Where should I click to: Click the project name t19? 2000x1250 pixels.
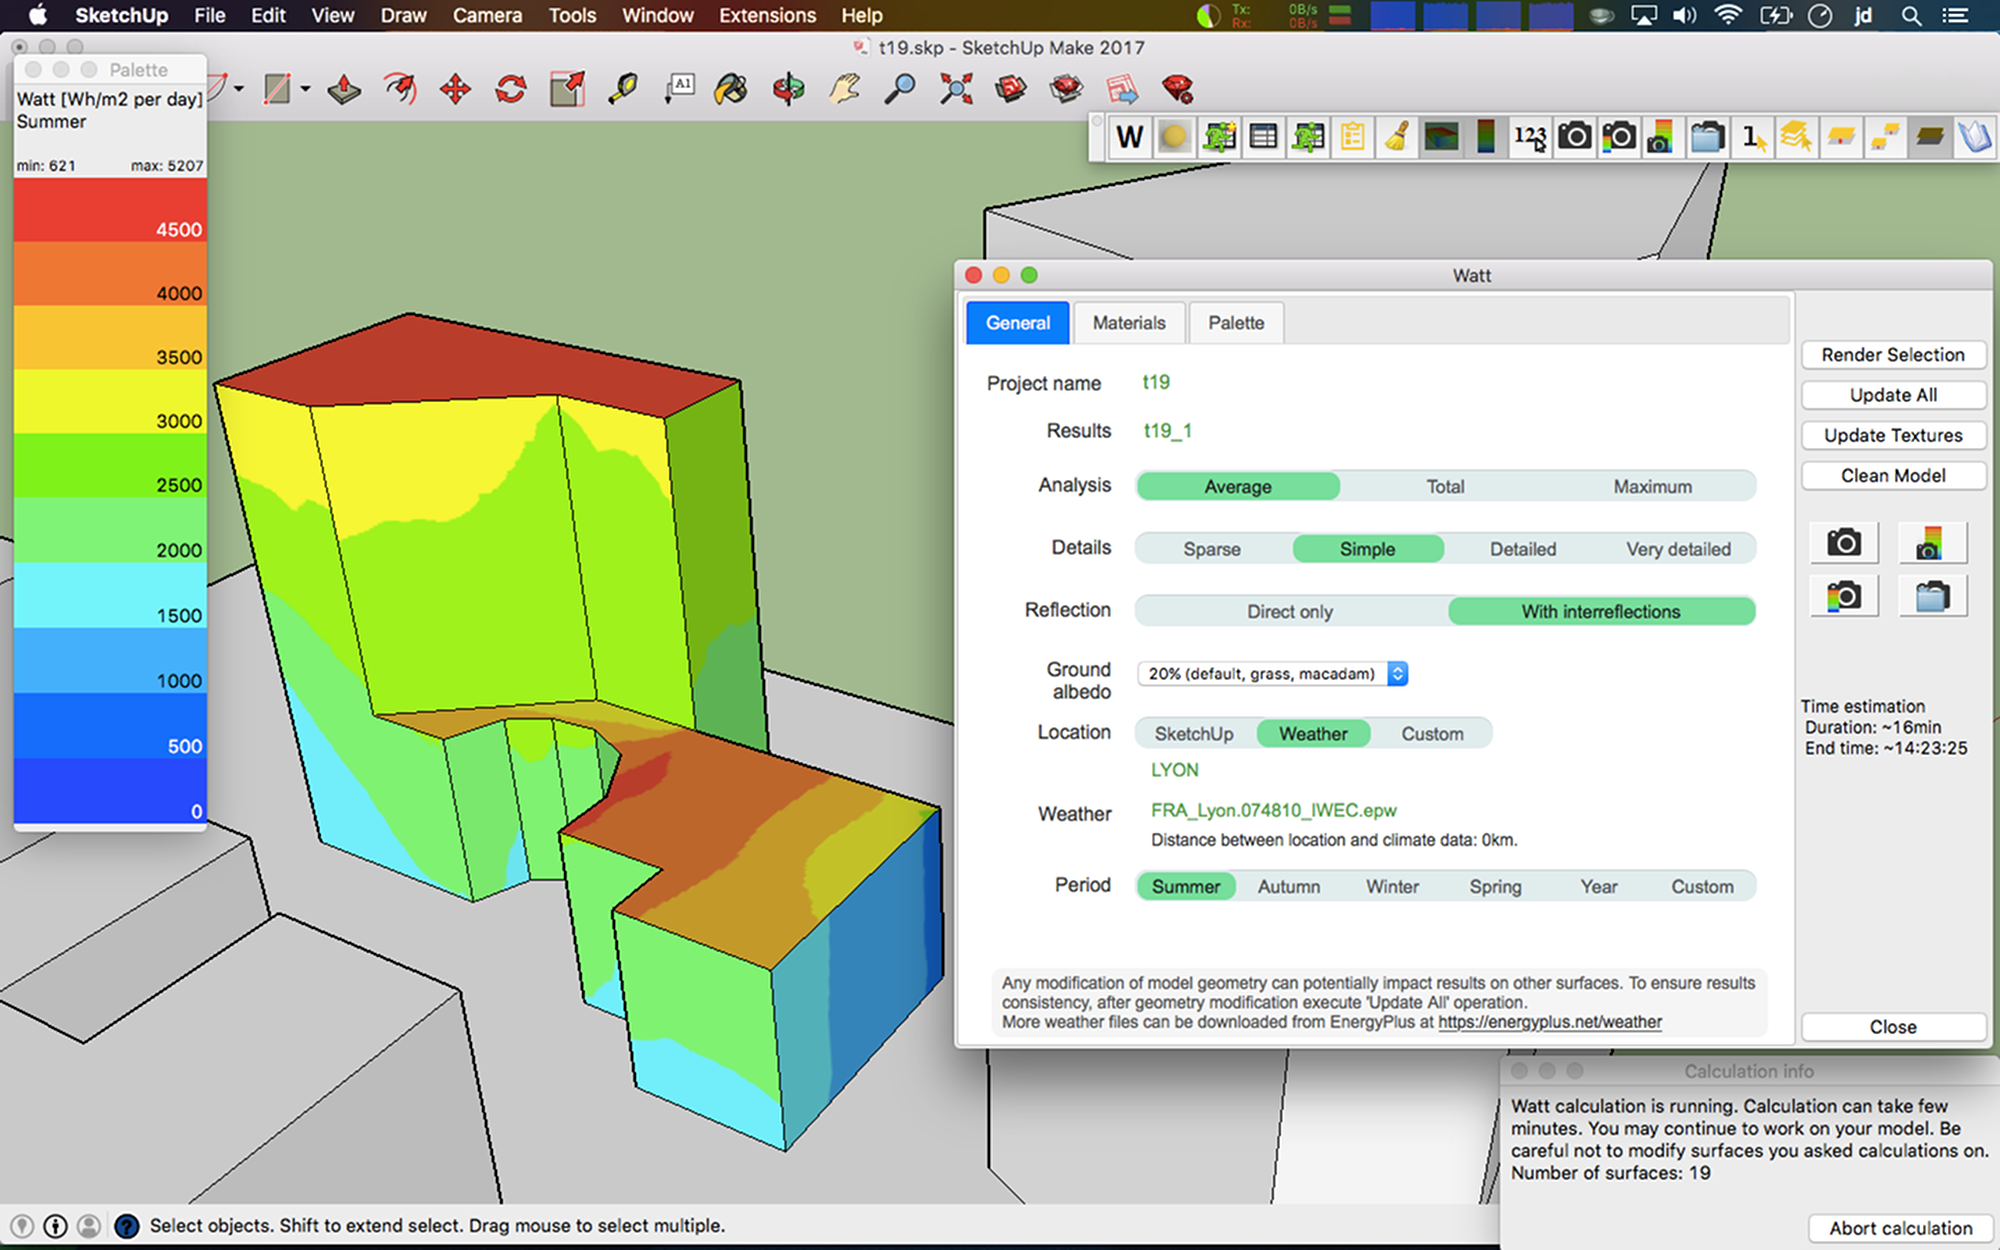[x=1156, y=382]
